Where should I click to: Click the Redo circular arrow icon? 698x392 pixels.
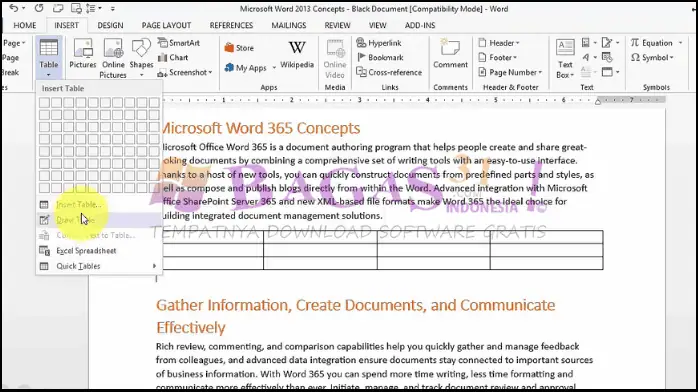pos(39,8)
